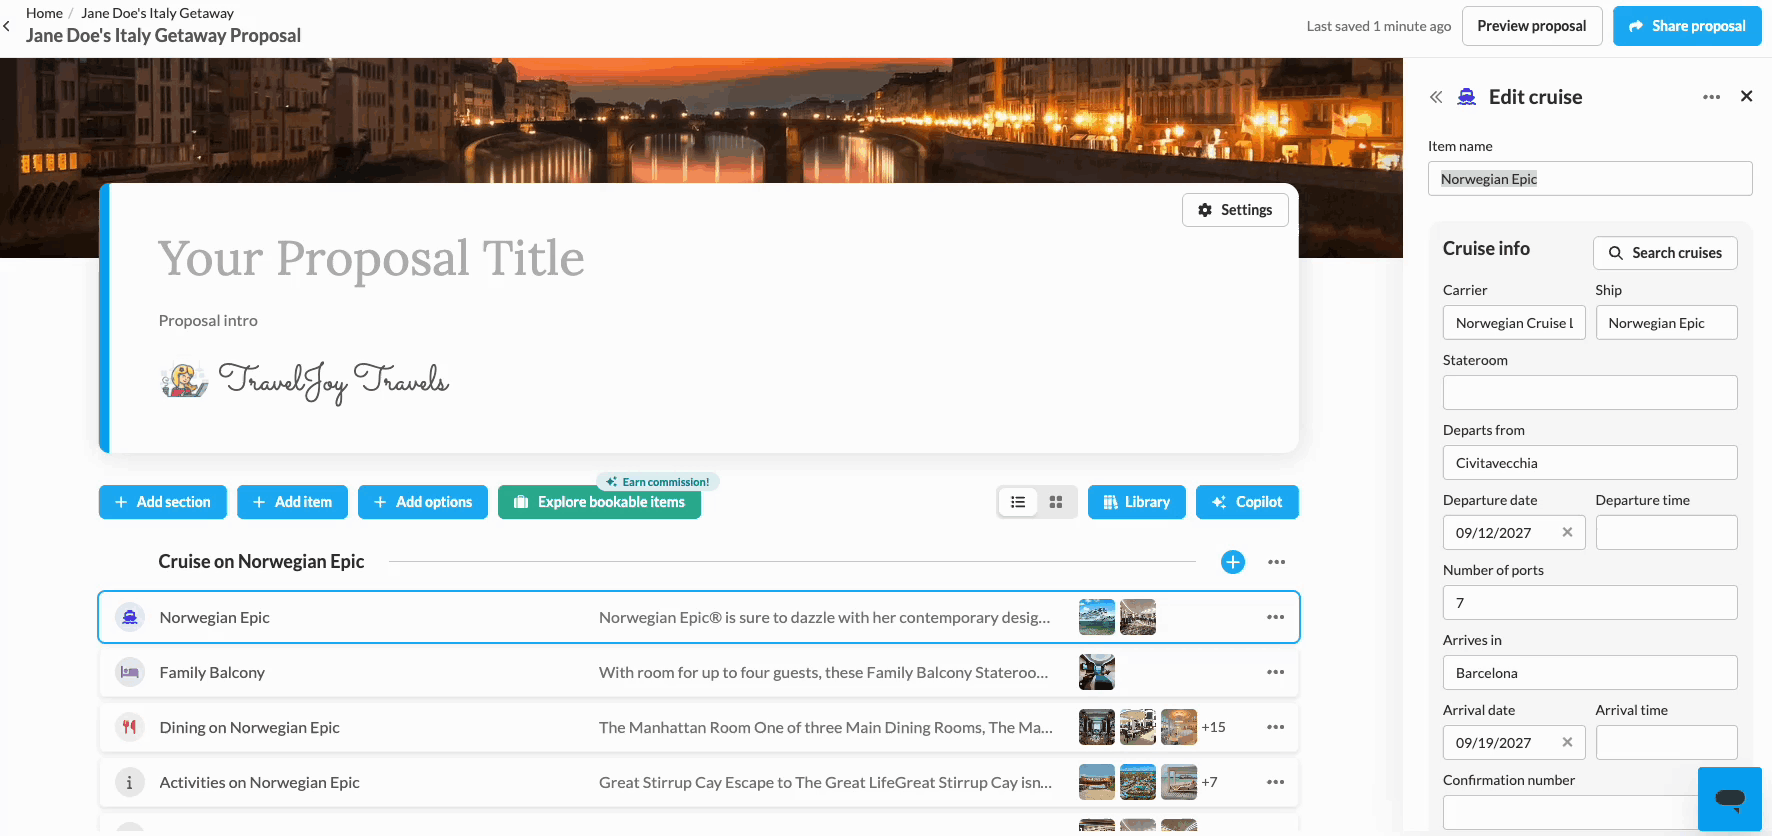Image resolution: width=1772 pixels, height=836 pixels.
Task: Click Preview proposal button
Action: click(x=1532, y=26)
